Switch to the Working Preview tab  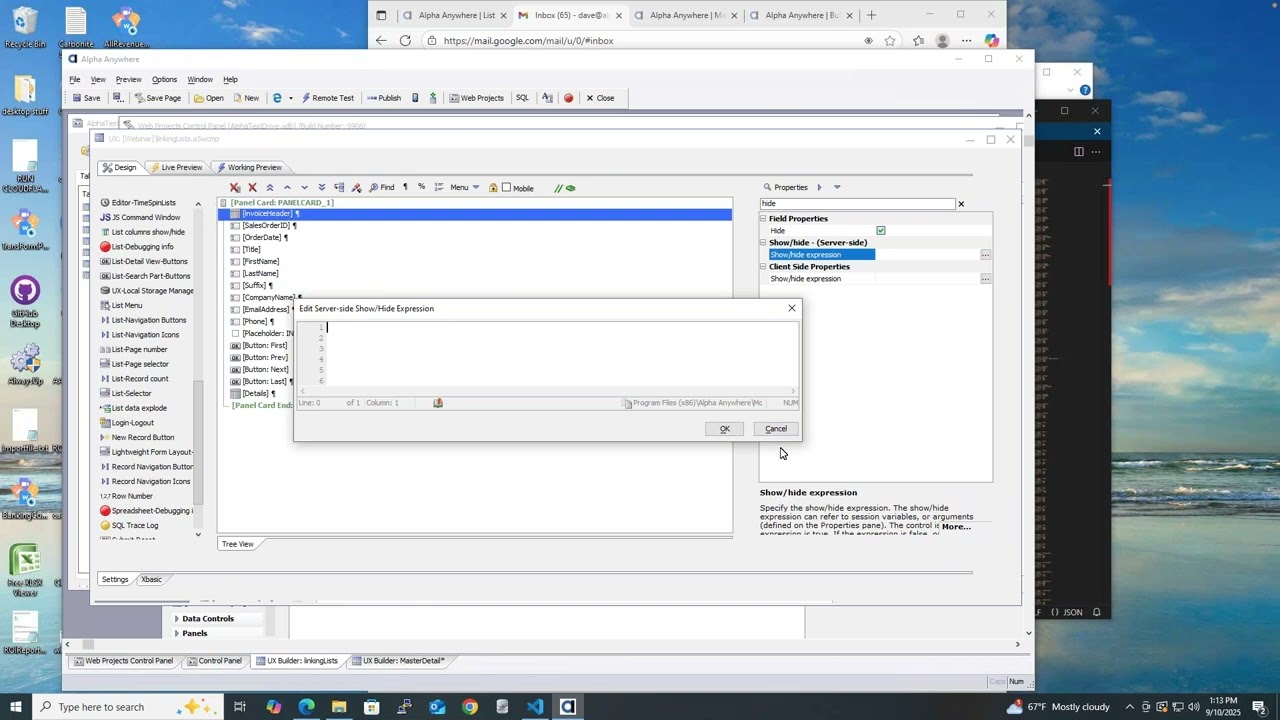click(x=249, y=167)
